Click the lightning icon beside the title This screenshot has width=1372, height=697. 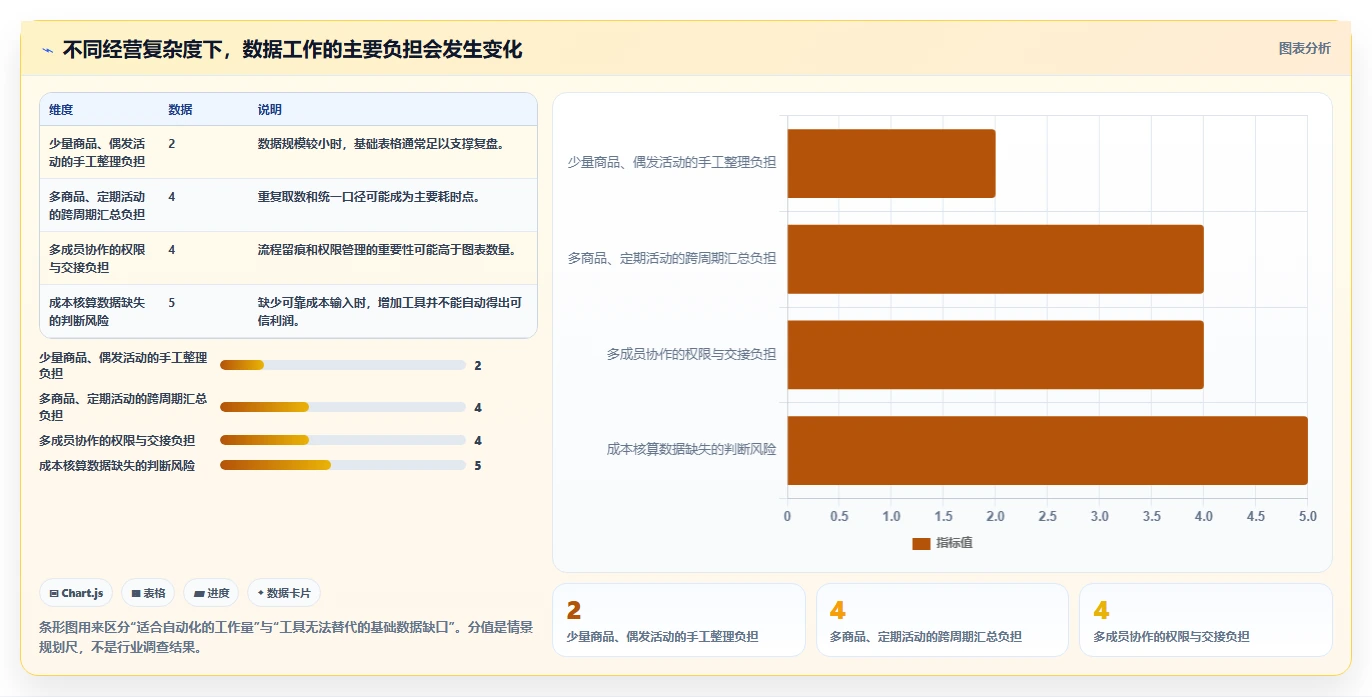click(x=47, y=50)
